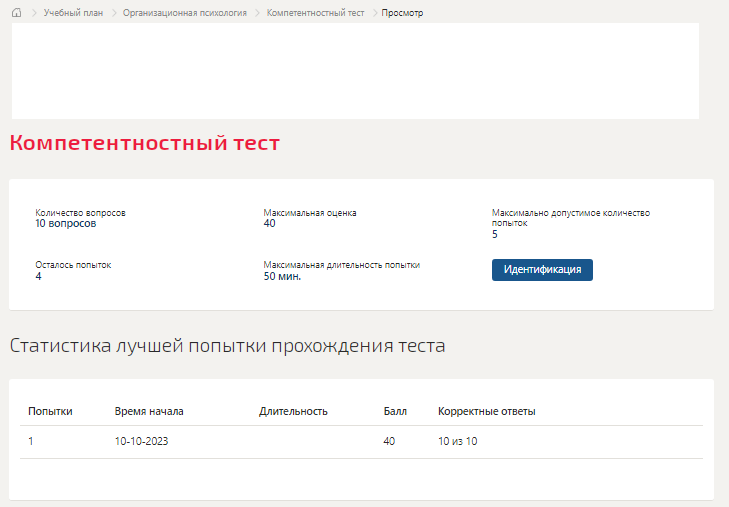Click the home icon in breadcrumb
Image resolution: width=729 pixels, height=507 pixels.
pos(16,13)
